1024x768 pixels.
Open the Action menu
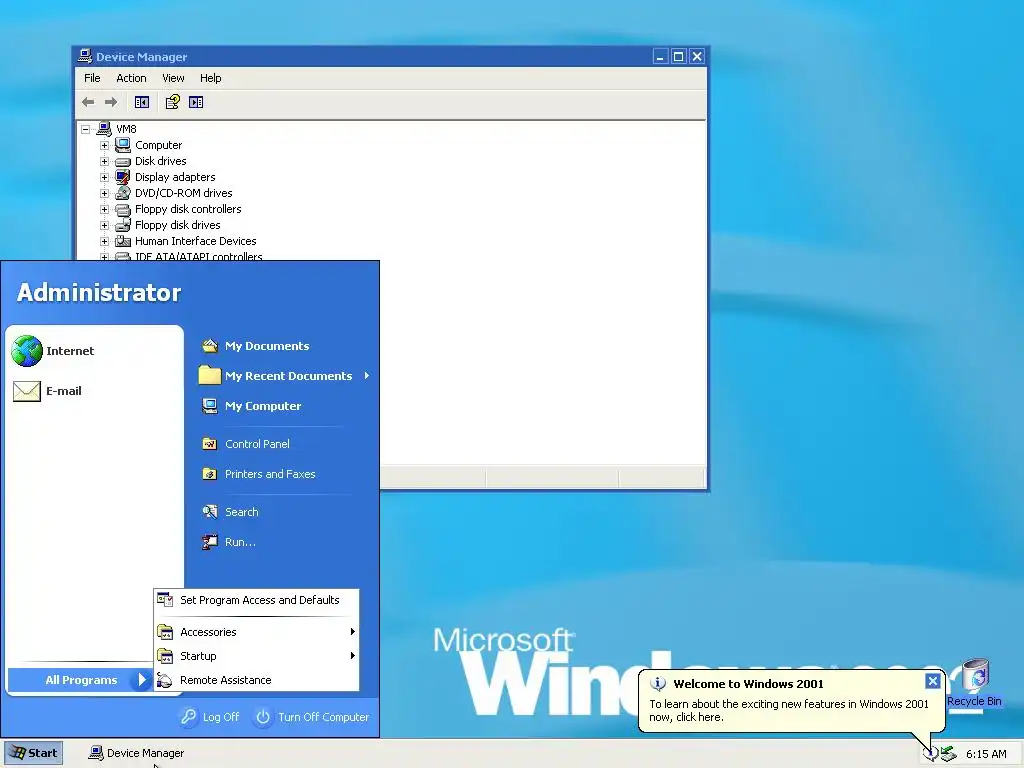coord(131,78)
